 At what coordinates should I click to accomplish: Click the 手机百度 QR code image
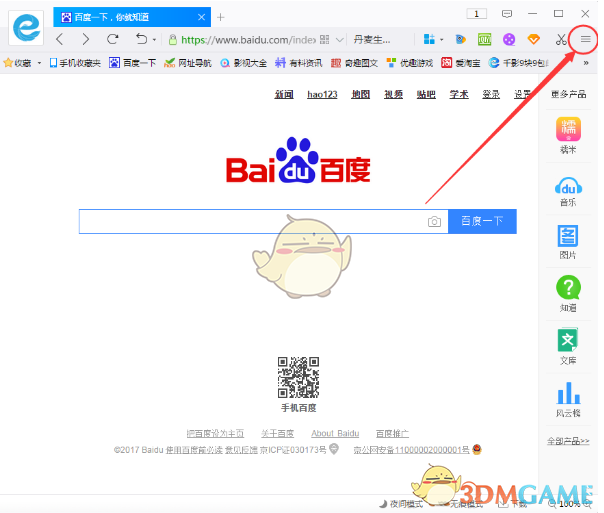click(299, 377)
